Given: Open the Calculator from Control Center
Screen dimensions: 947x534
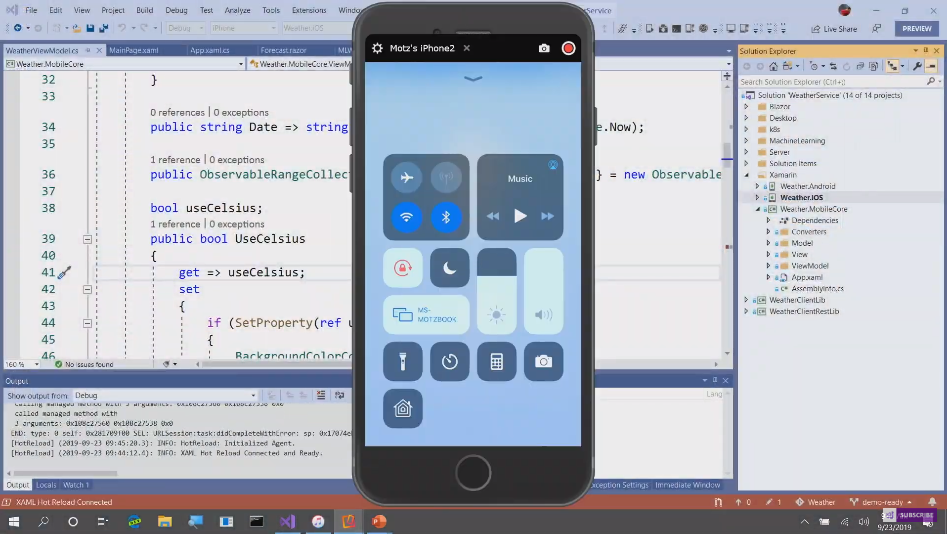Looking at the screenshot, I should (x=496, y=362).
